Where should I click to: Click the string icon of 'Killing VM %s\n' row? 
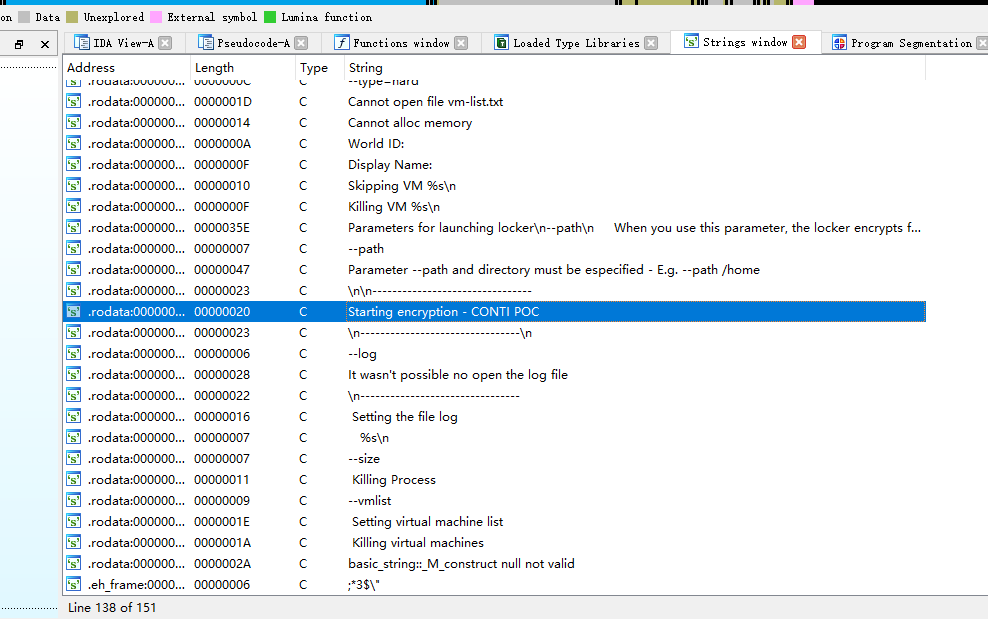coord(74,207)
